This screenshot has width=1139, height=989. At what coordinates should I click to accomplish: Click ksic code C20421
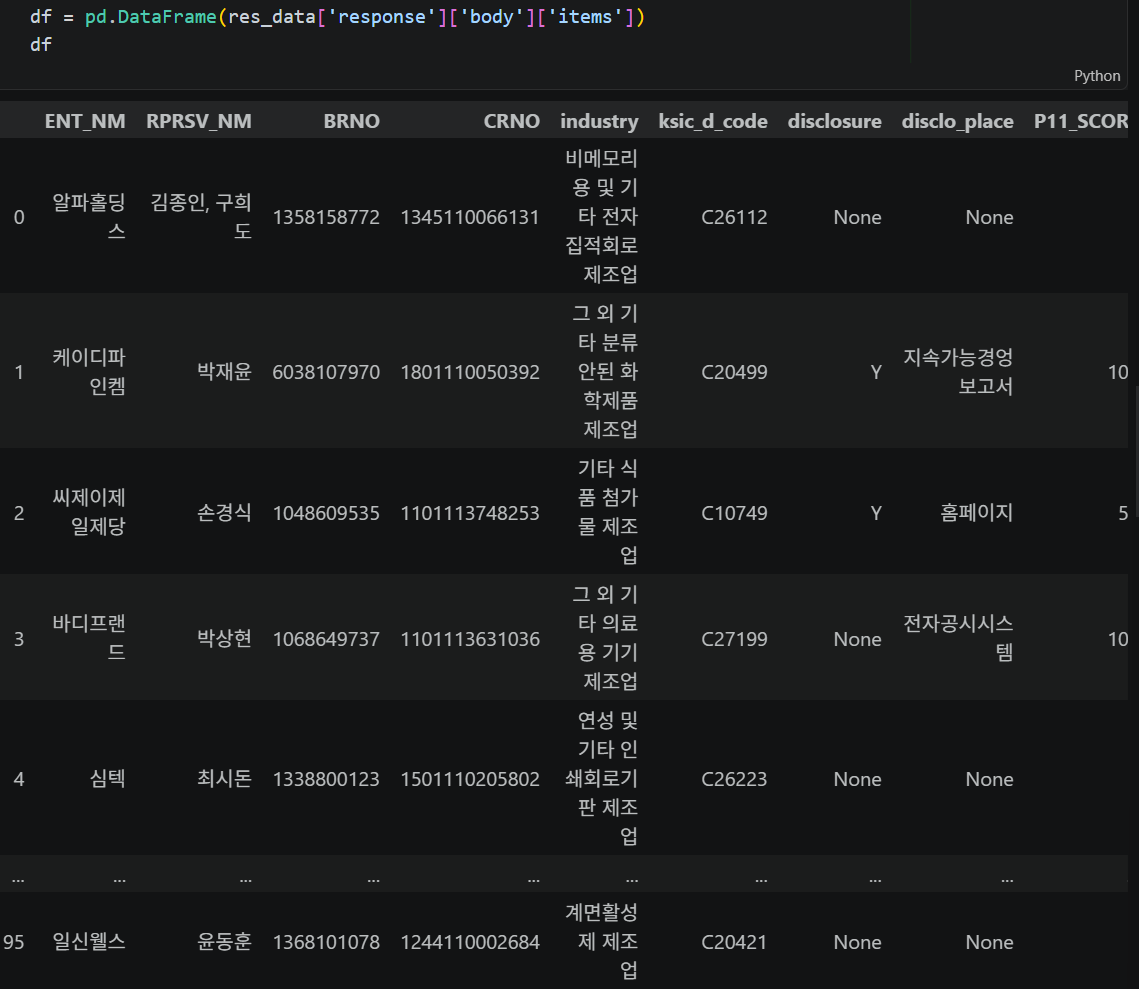pos(734,943)
